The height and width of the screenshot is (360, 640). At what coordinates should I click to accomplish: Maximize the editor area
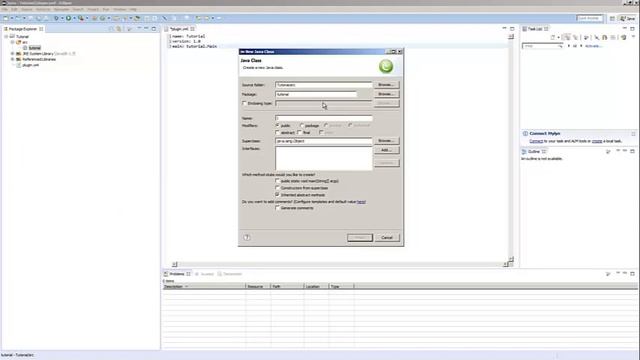[x=512, y=29]
